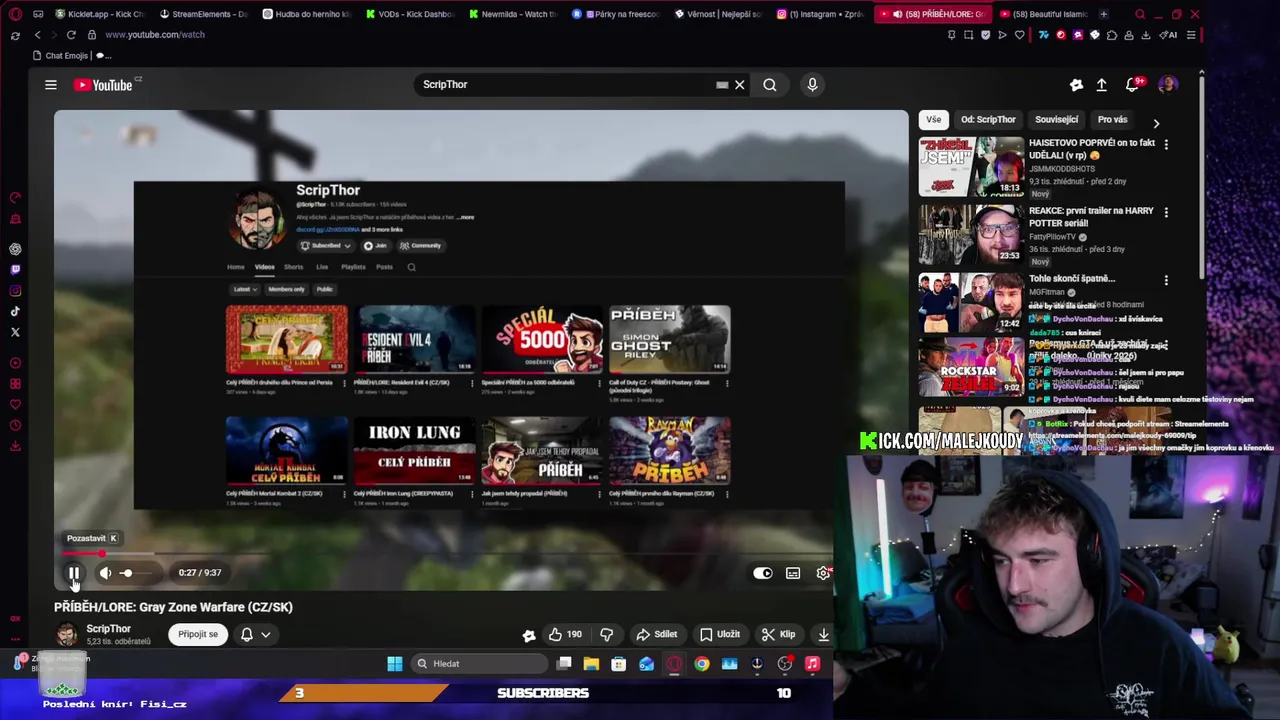
Task: Expand notification options dropdown arrow
Action: coord(266,634)
